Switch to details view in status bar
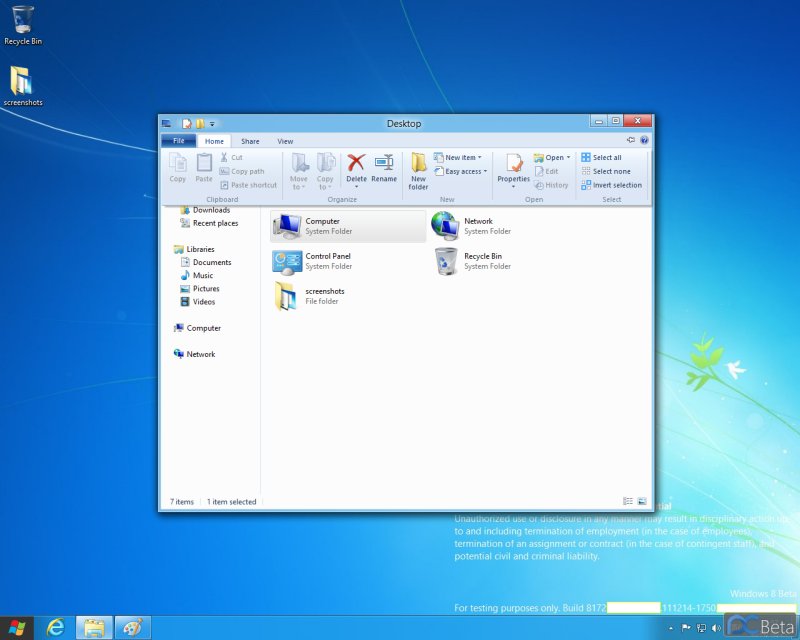Image resolution: width=800 pixels, height=640 pixels. coord(628,501)
